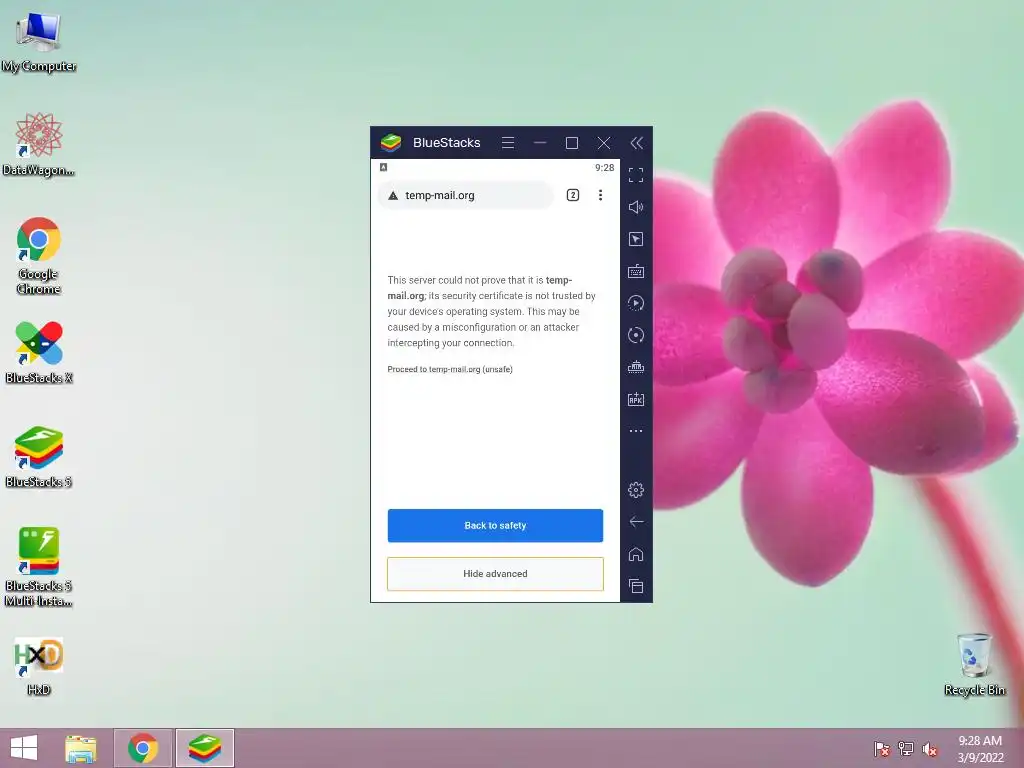Click the warning triangle in address bar
The image size is (1024, 768).
point(392,195)
